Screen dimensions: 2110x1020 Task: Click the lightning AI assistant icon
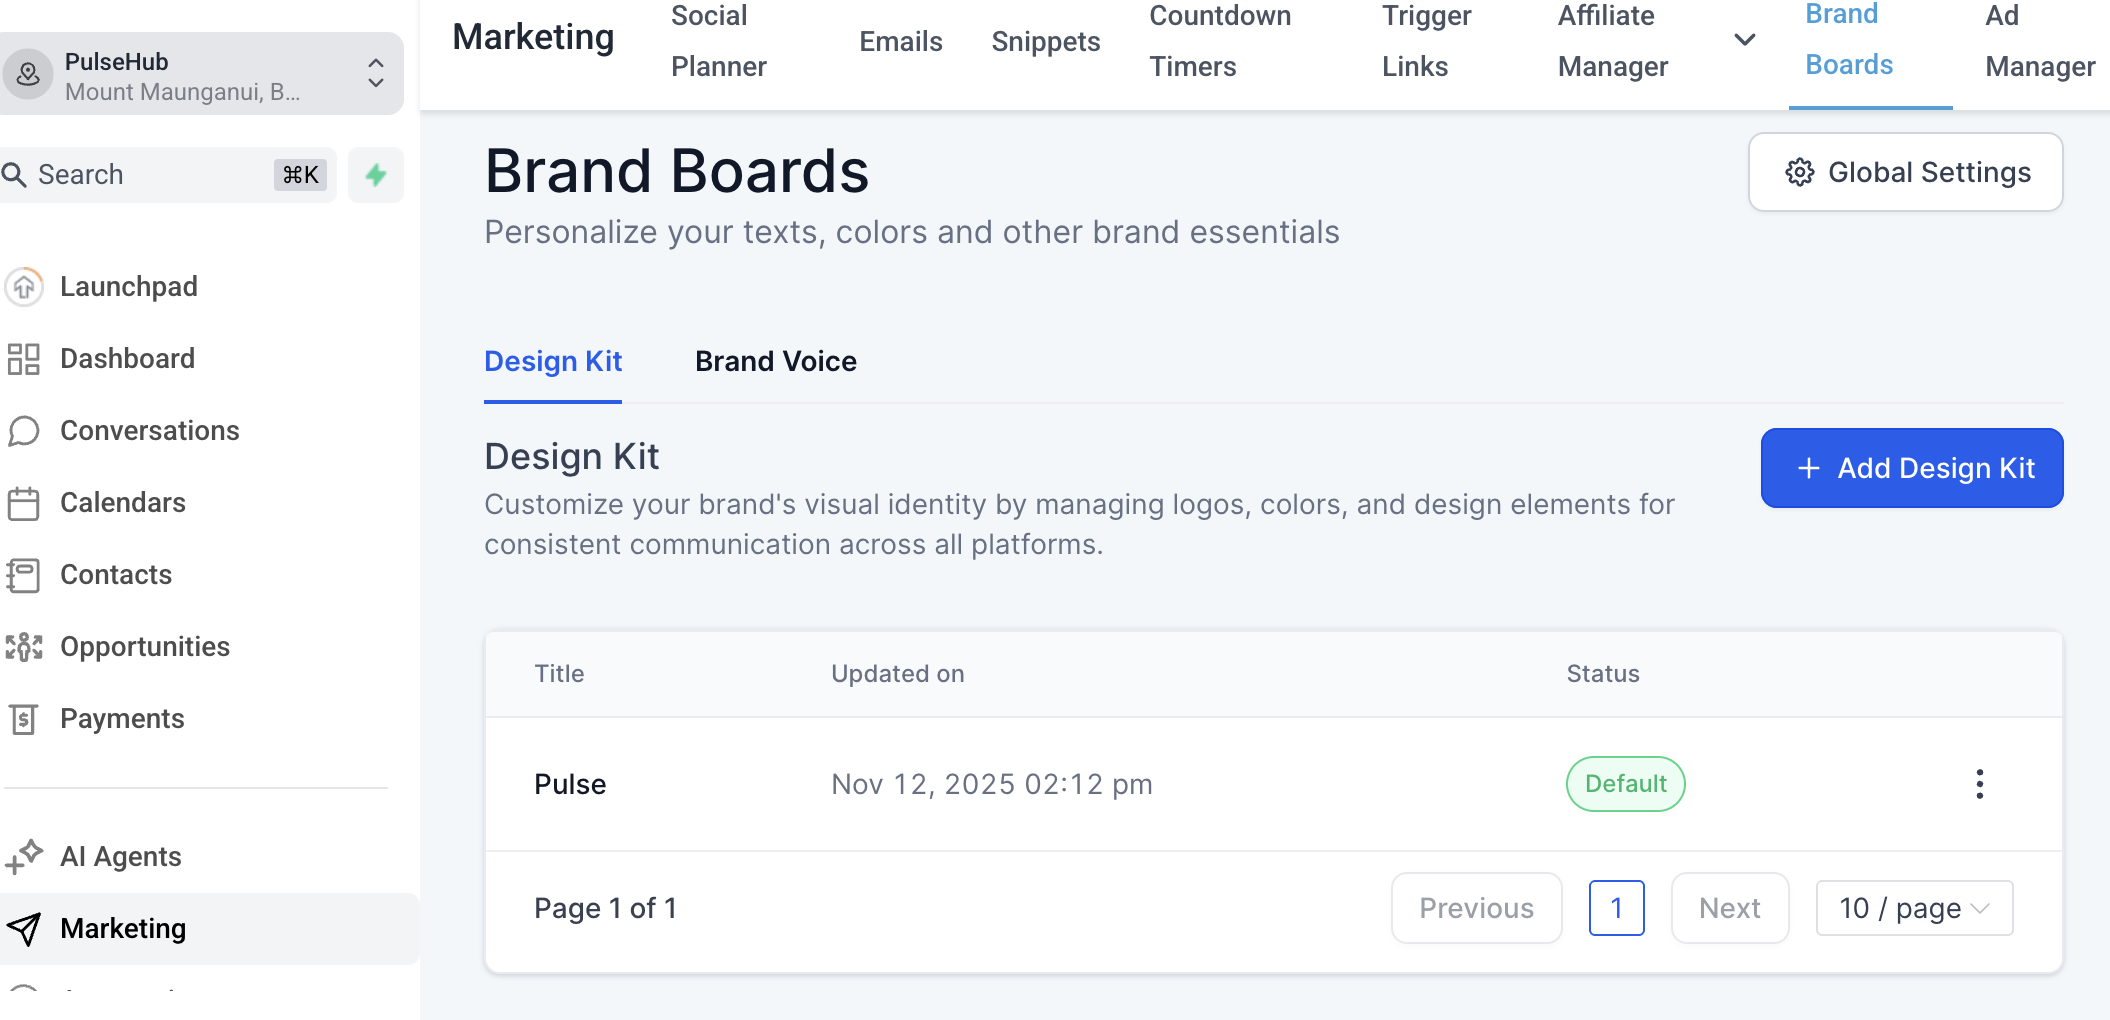pyautogui.click(x=375, y=174)
